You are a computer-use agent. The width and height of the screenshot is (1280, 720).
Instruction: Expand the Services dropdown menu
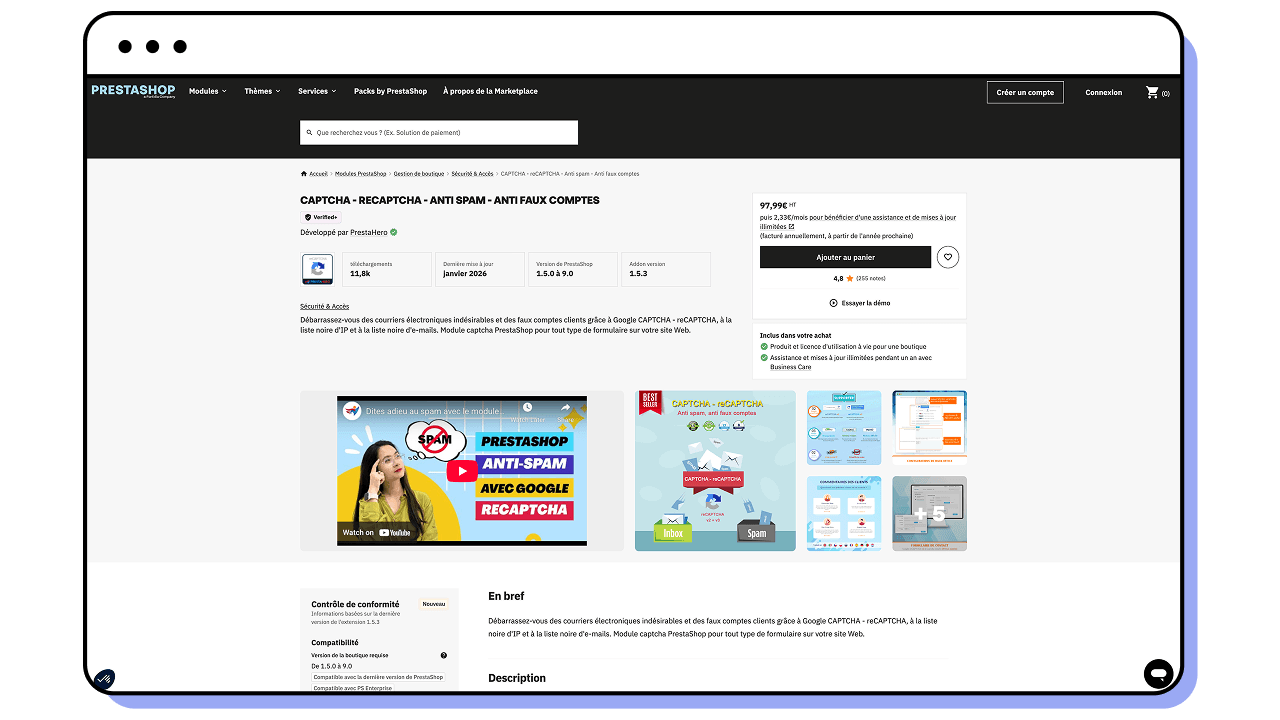317,91
